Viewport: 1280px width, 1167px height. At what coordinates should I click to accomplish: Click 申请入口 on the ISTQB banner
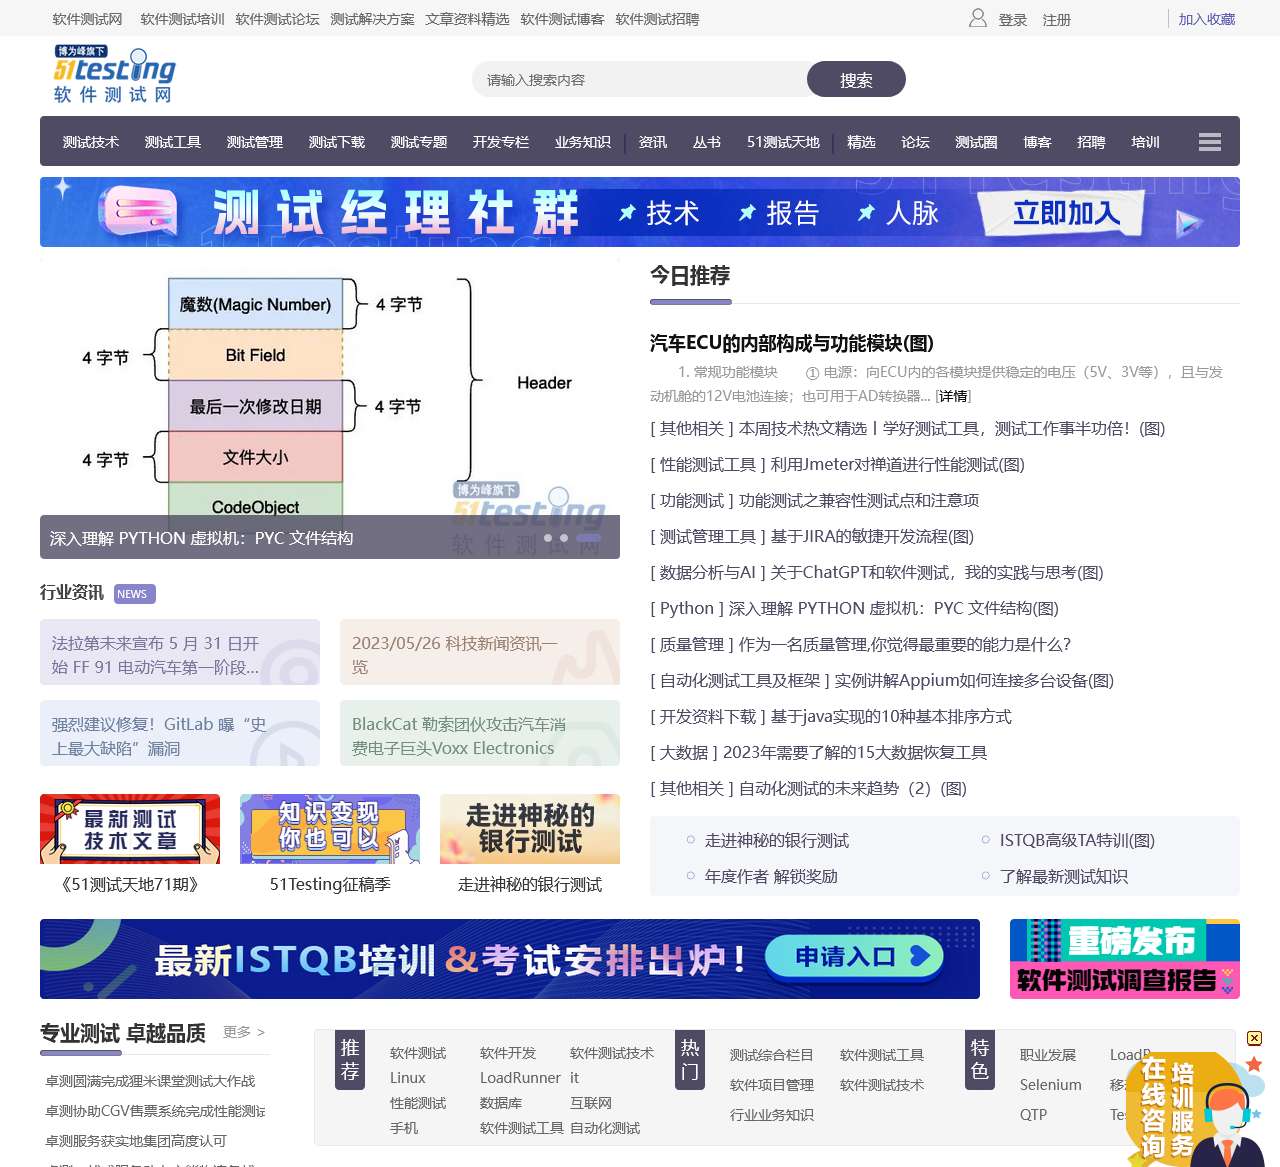pos(854,957)
